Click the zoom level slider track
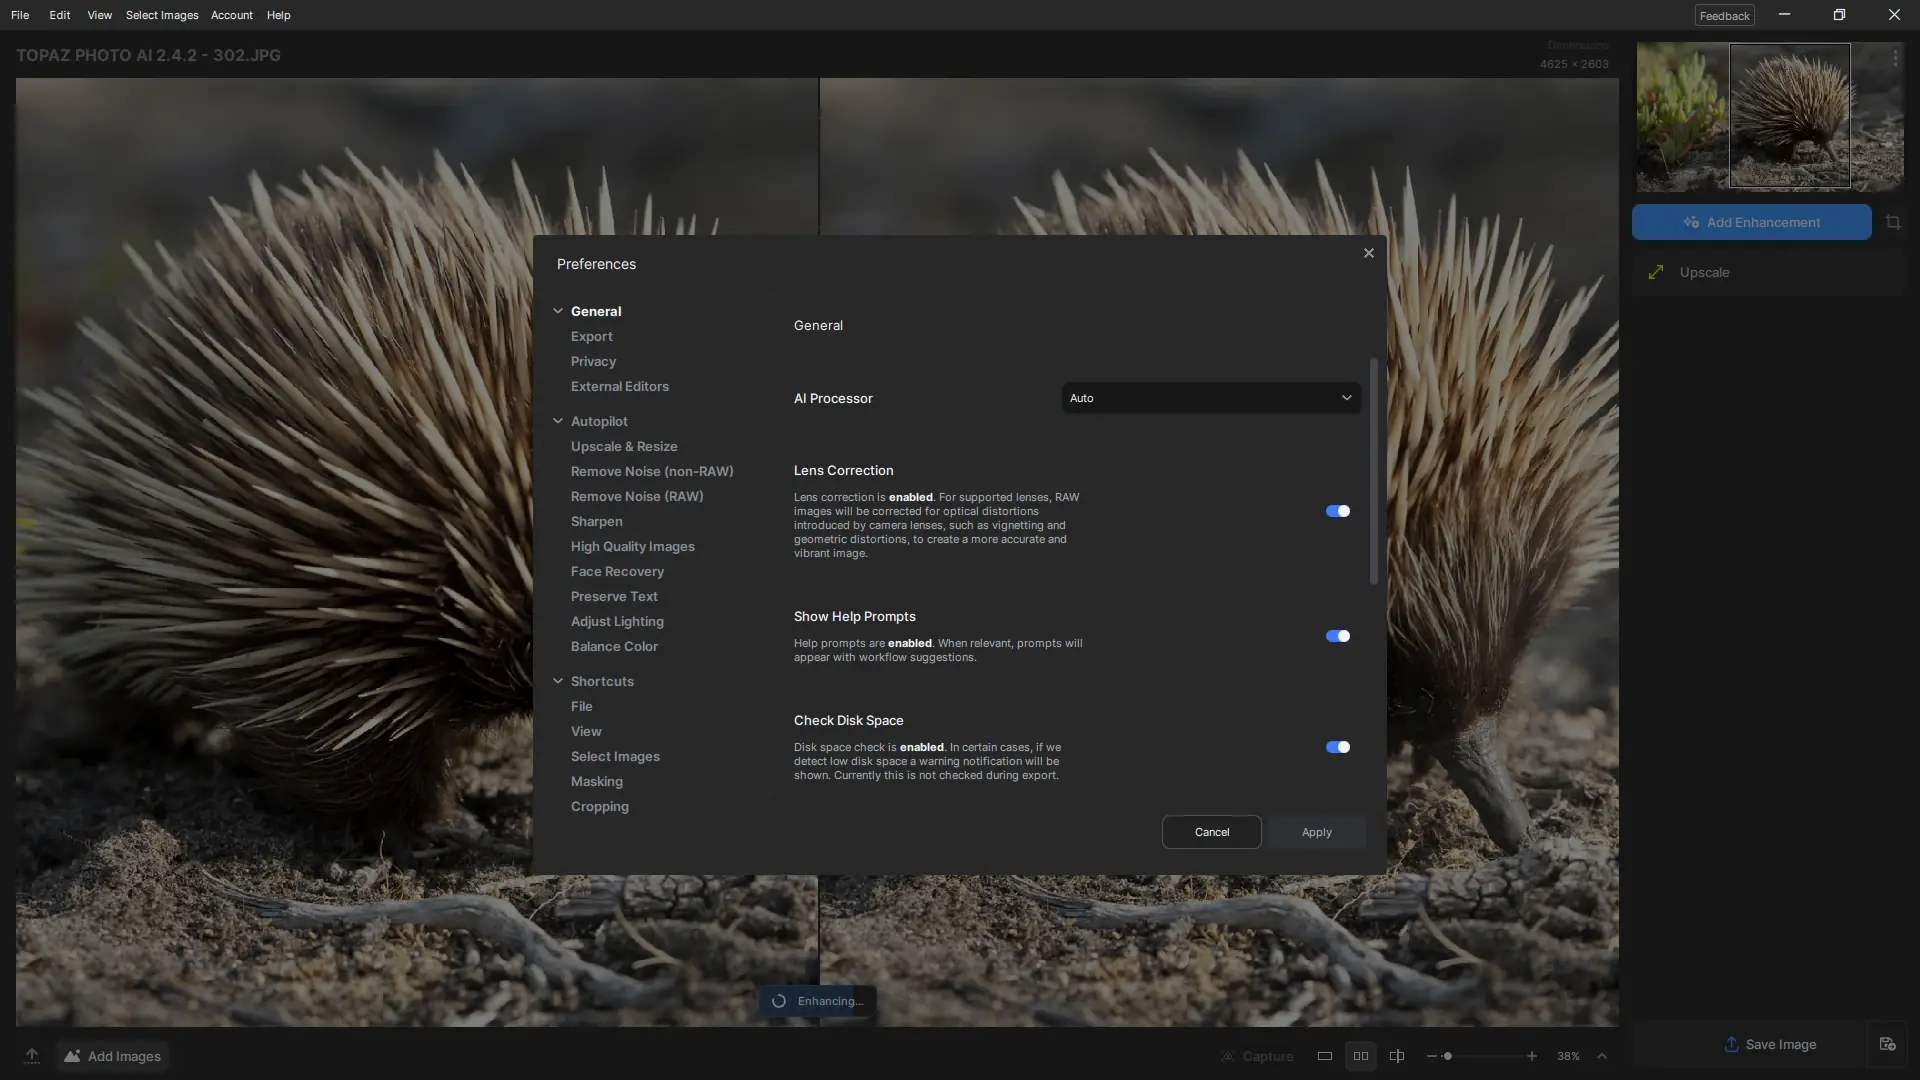This screenshot has height=1080, width=1920. (x=1490, y=1056)
